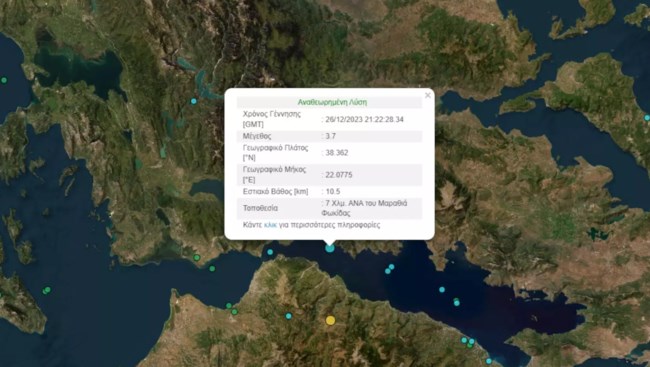
Task: Click the "Γεωγραφικό Πλάτος [°N]" label
Action: click(275, 153)
